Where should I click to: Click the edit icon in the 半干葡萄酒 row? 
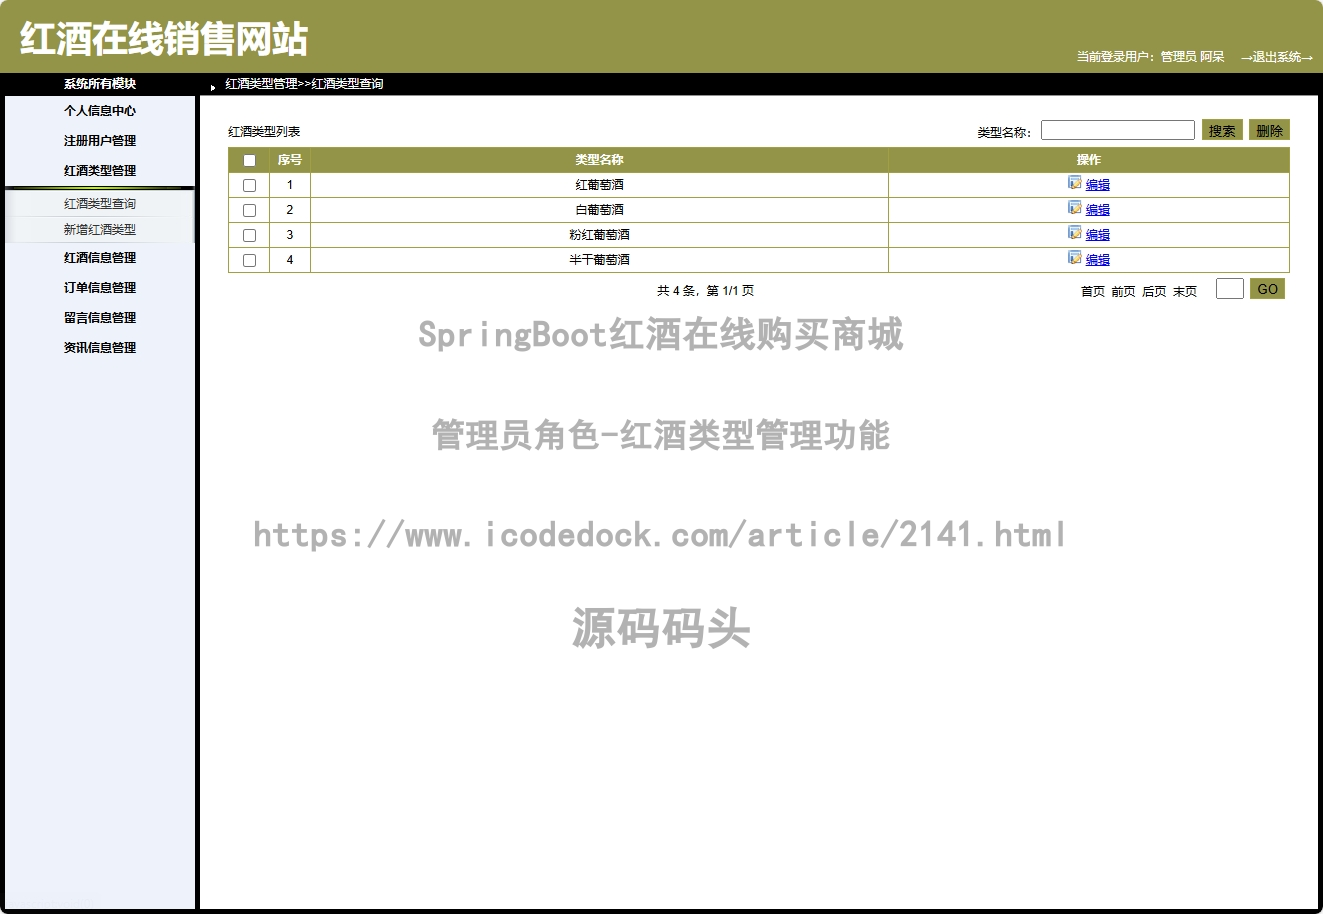click(1074, 258)
